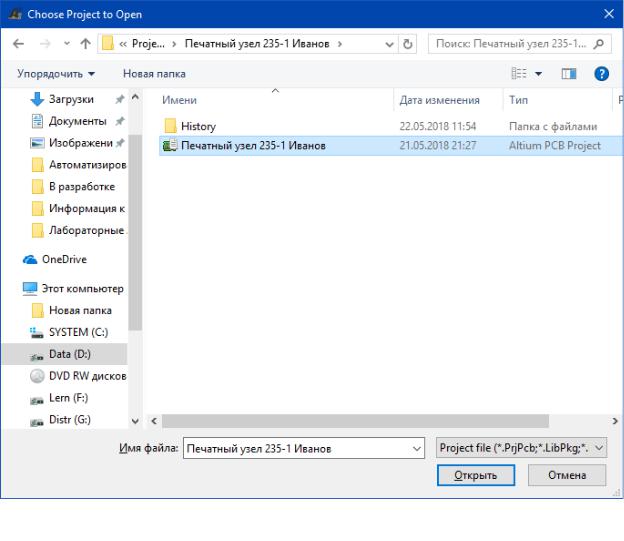624x541 pixels.
Task: Expand chevron after Печатный узел breadcrumb
Action: point(339,44)
